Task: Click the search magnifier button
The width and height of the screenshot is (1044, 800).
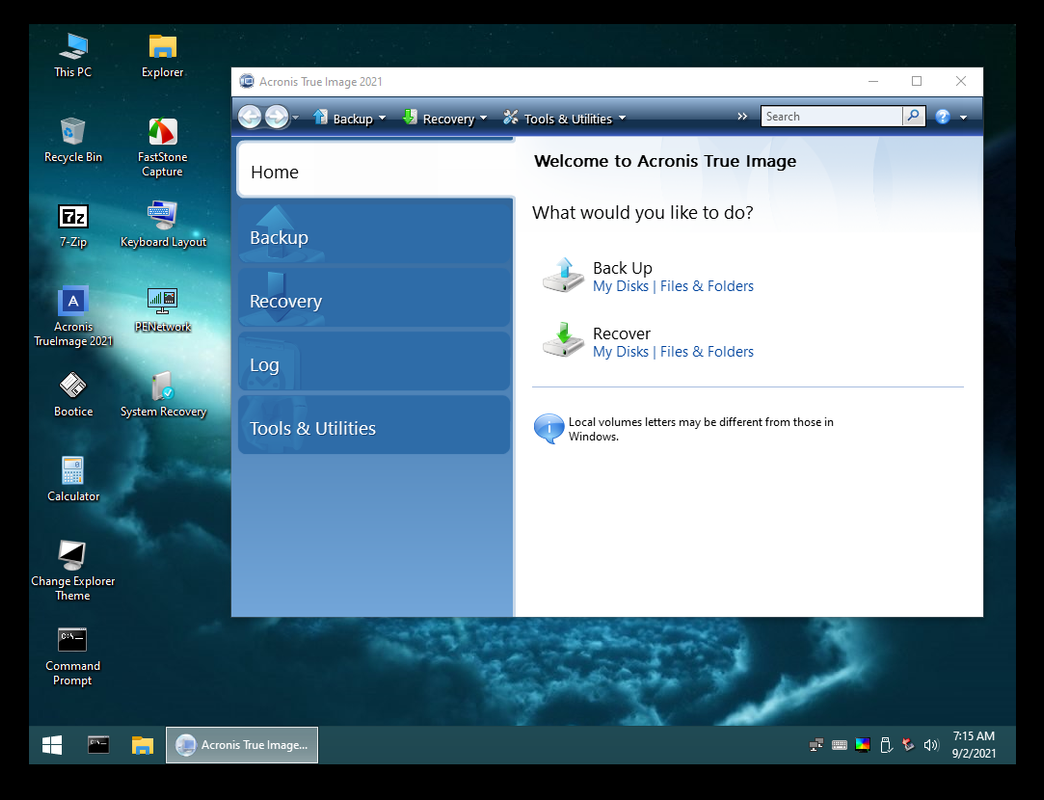Action: coord(914,116)
